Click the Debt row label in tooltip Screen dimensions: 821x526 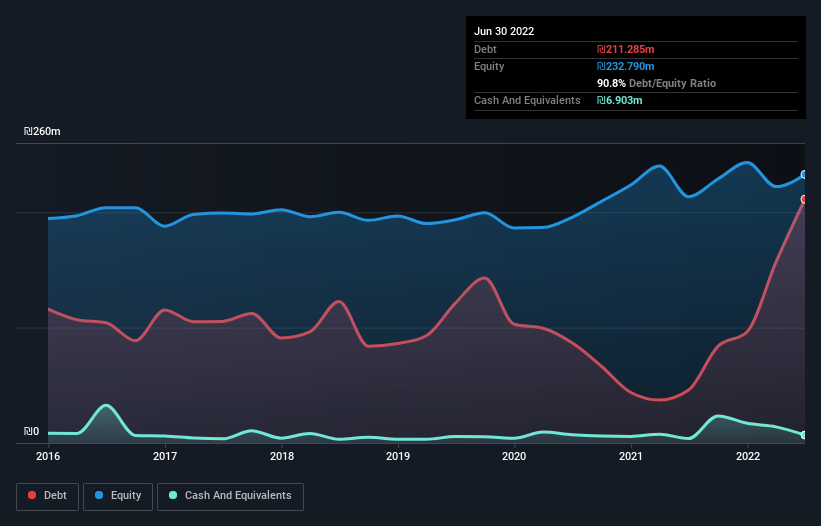click(485, 49)
